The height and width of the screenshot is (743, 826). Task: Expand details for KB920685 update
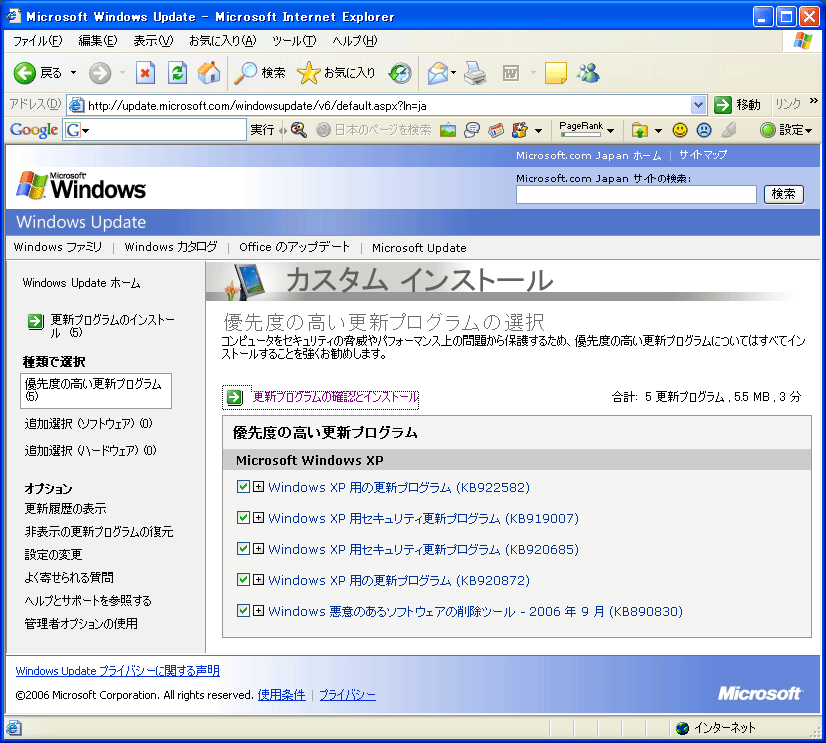258,549
